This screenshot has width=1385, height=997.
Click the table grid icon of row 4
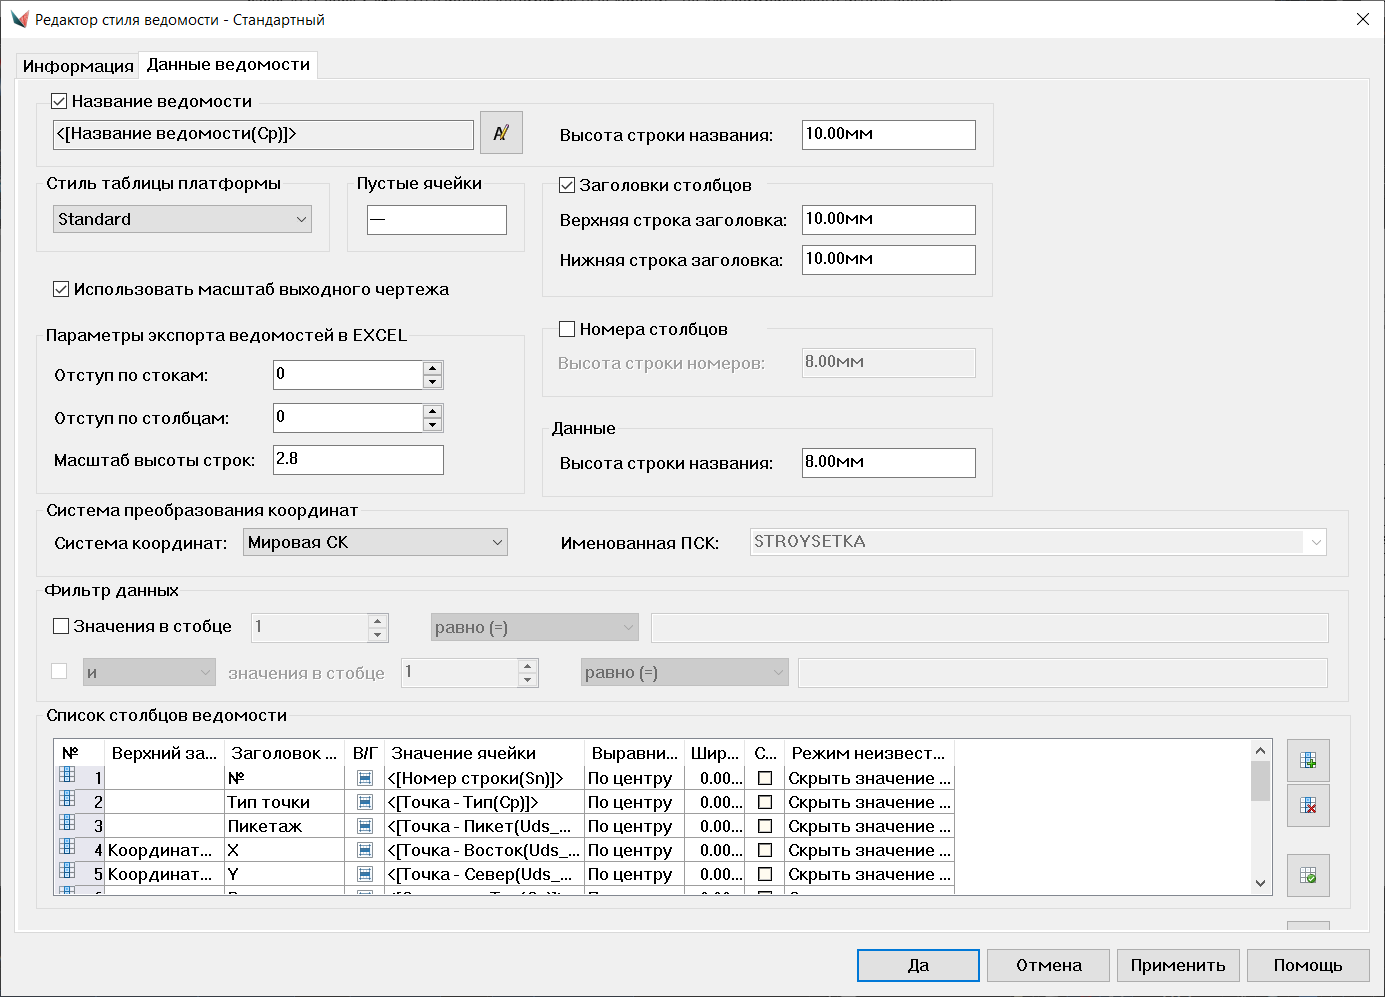click(68, 847)
